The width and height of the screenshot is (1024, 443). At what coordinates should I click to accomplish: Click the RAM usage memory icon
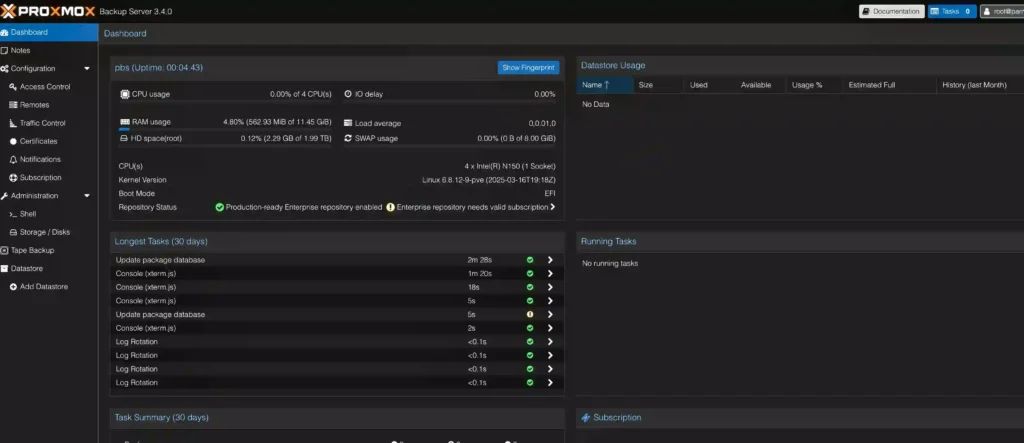point(125,122)
